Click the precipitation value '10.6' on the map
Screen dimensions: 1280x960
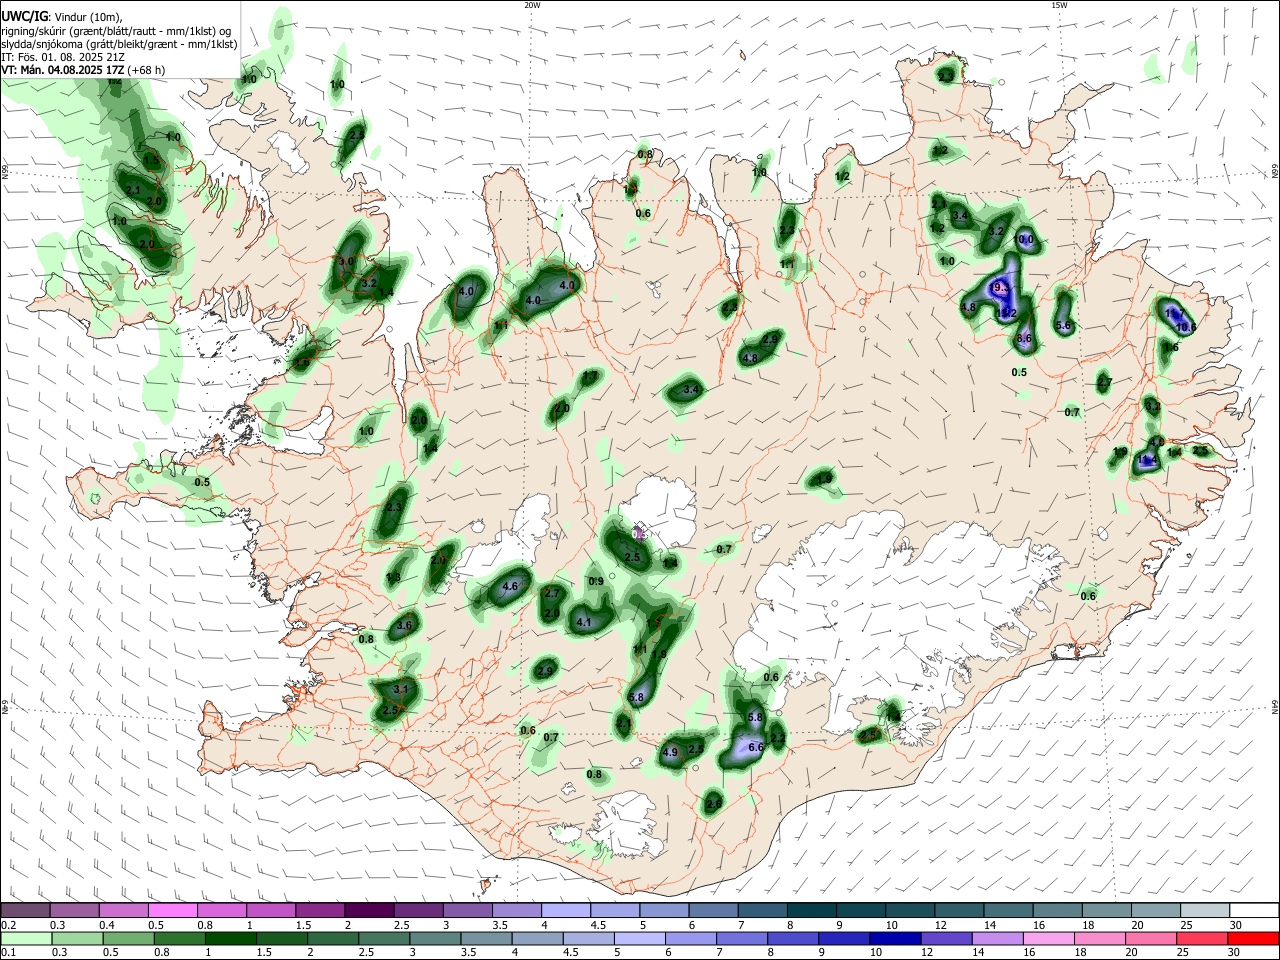(1186, 327)
